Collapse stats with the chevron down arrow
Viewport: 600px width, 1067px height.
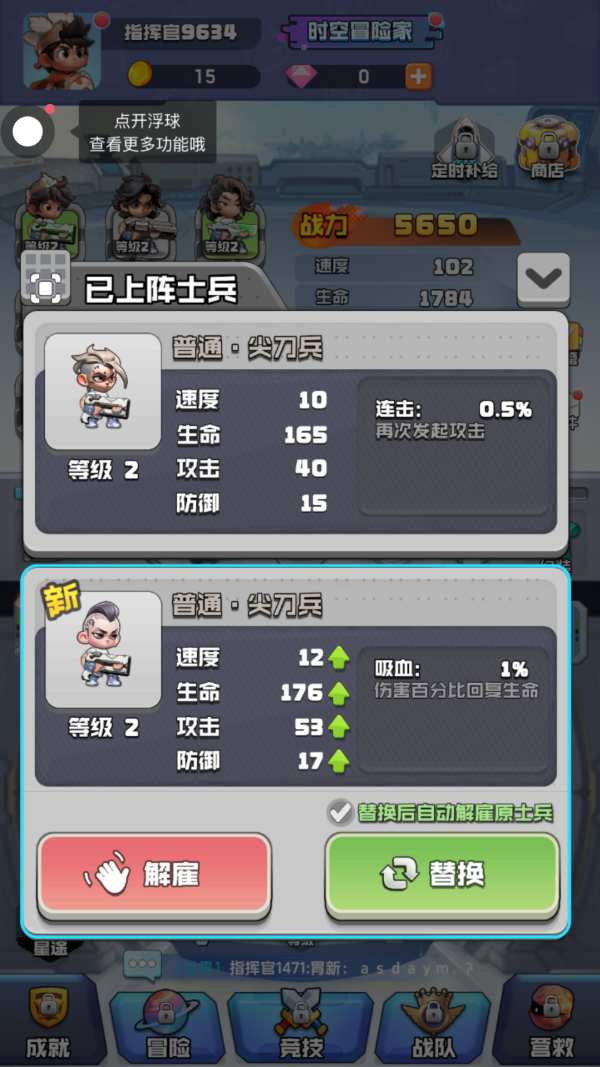pyautogui.click(x=544, y=278)
